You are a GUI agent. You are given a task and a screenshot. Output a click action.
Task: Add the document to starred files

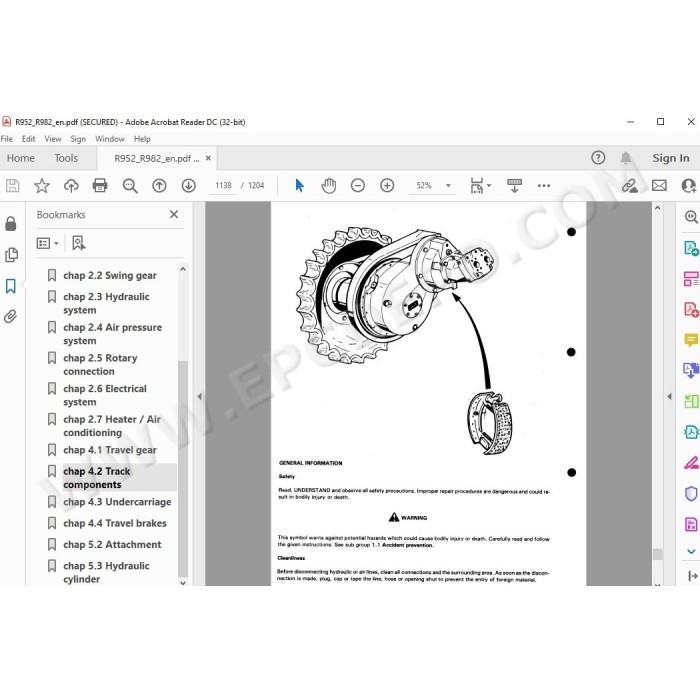point(42,185)
